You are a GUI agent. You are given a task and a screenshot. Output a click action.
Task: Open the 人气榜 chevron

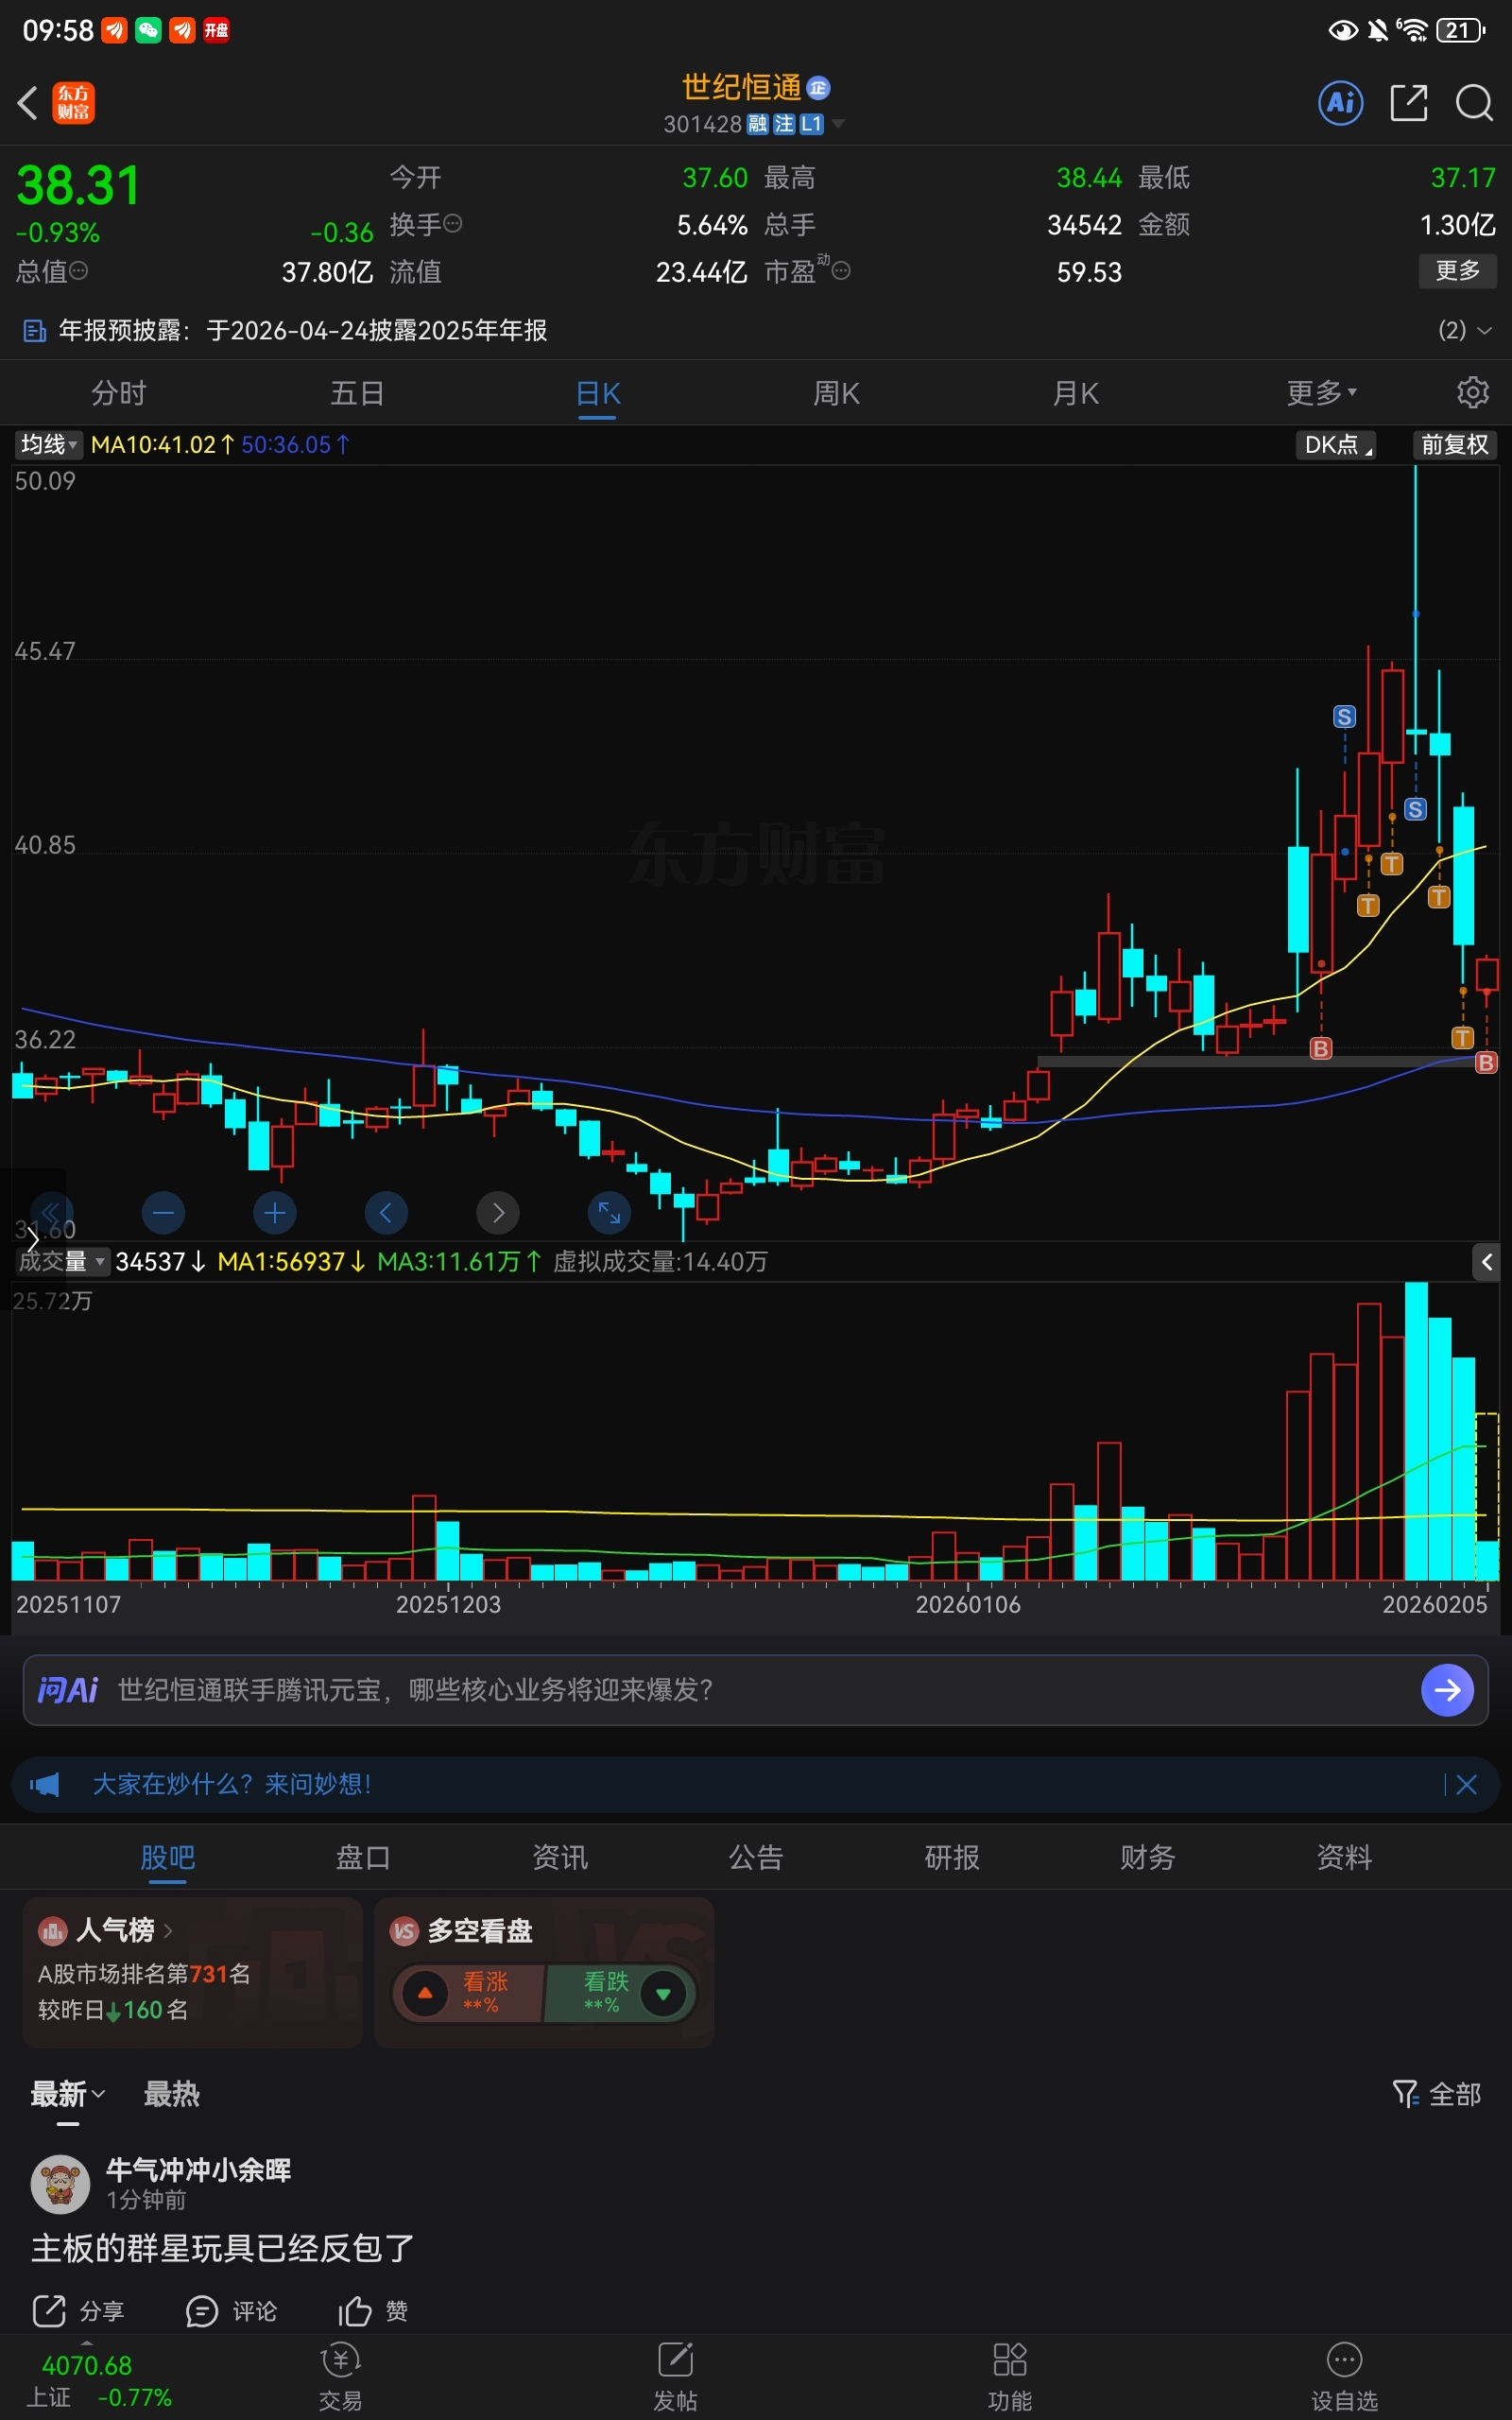pyautogui.click(x=167, y=1929)
